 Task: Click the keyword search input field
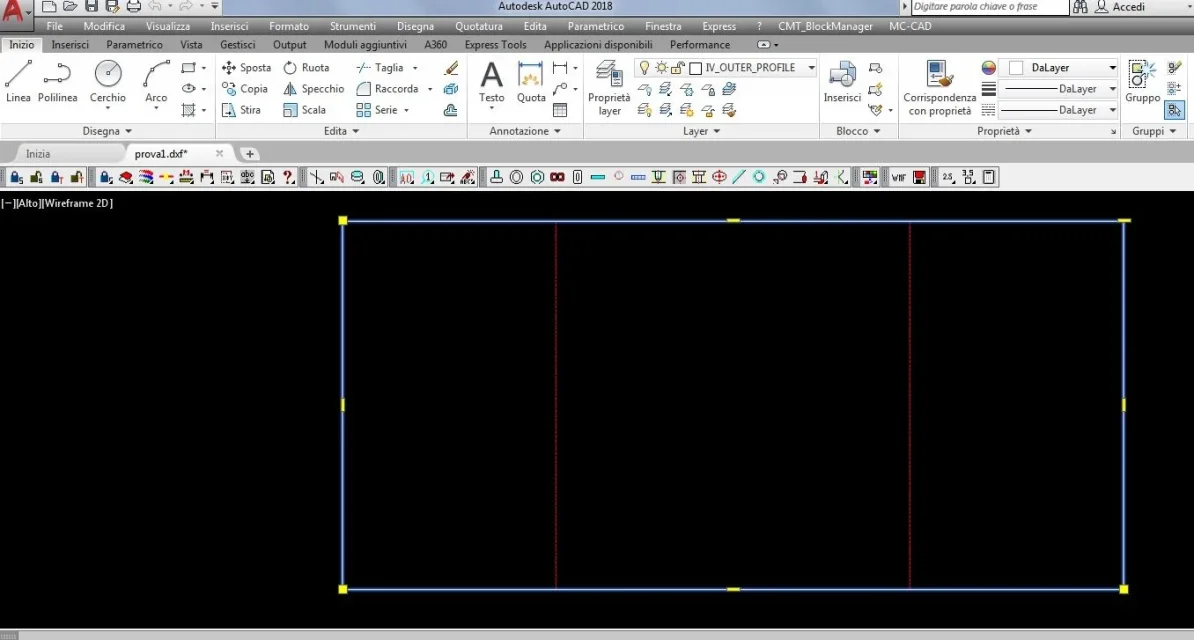coord(989,7)
